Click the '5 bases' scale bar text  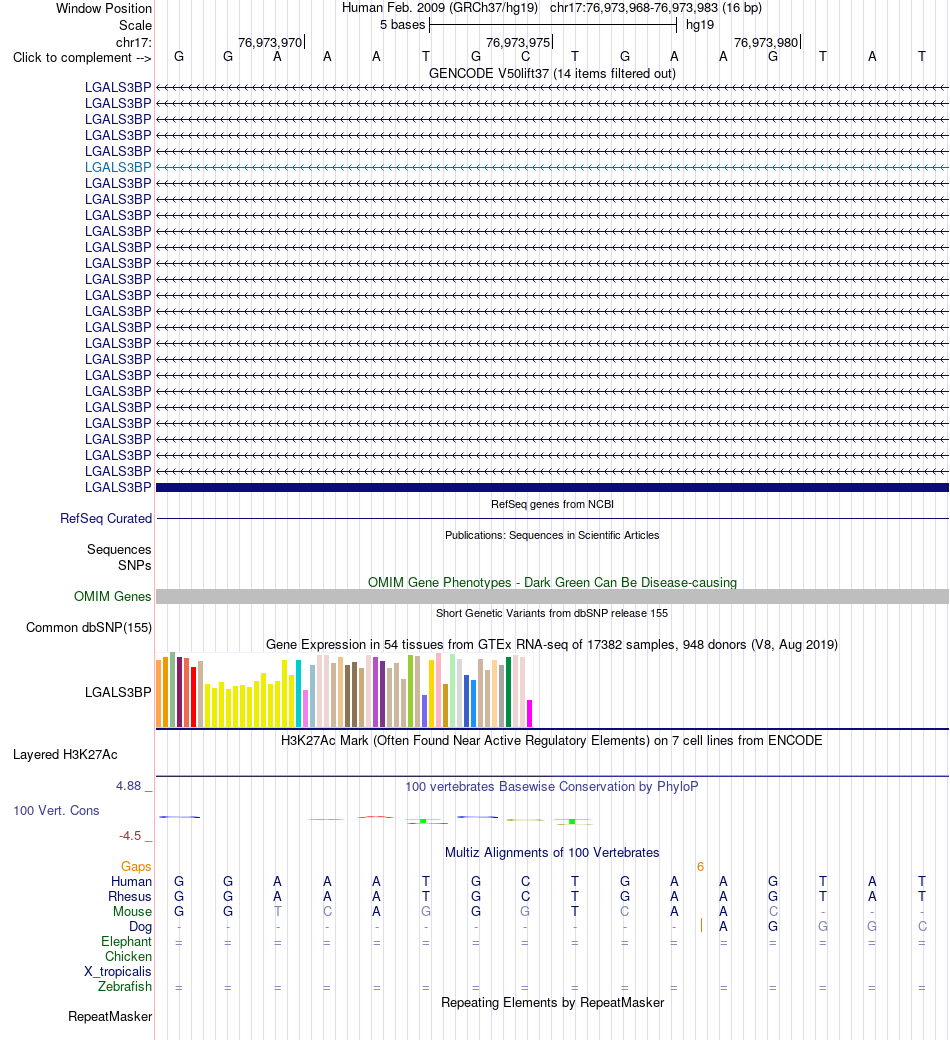coord(403,25)
